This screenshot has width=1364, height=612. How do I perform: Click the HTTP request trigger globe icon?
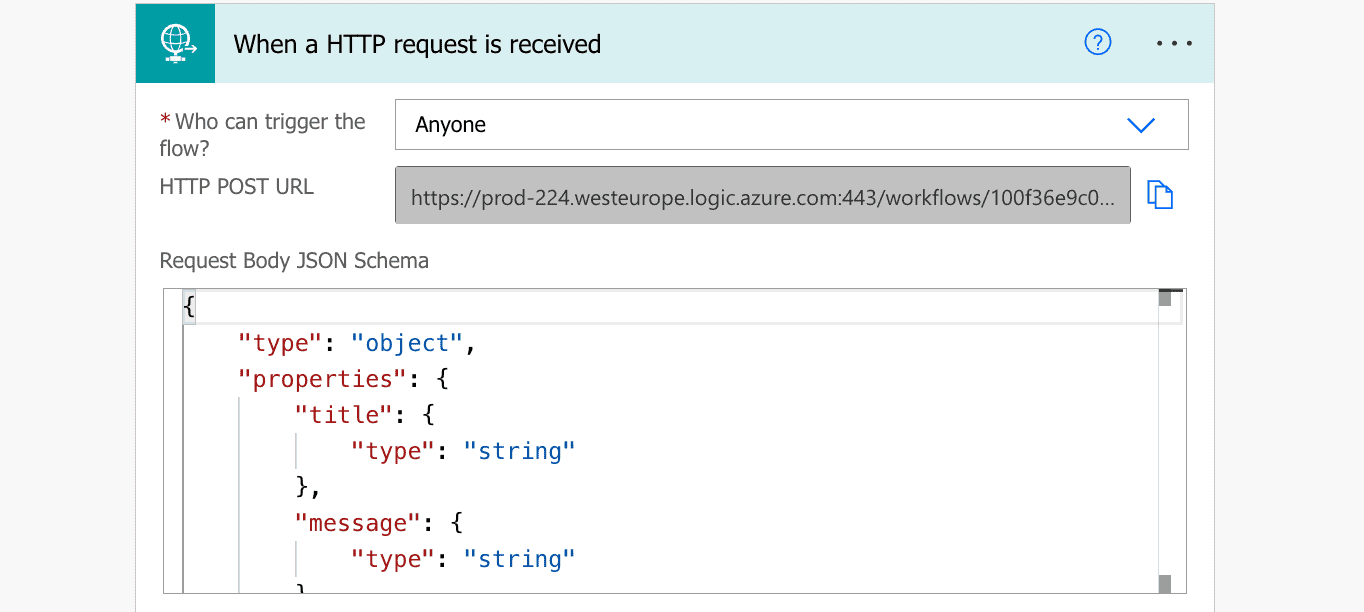tap(175, 44)
